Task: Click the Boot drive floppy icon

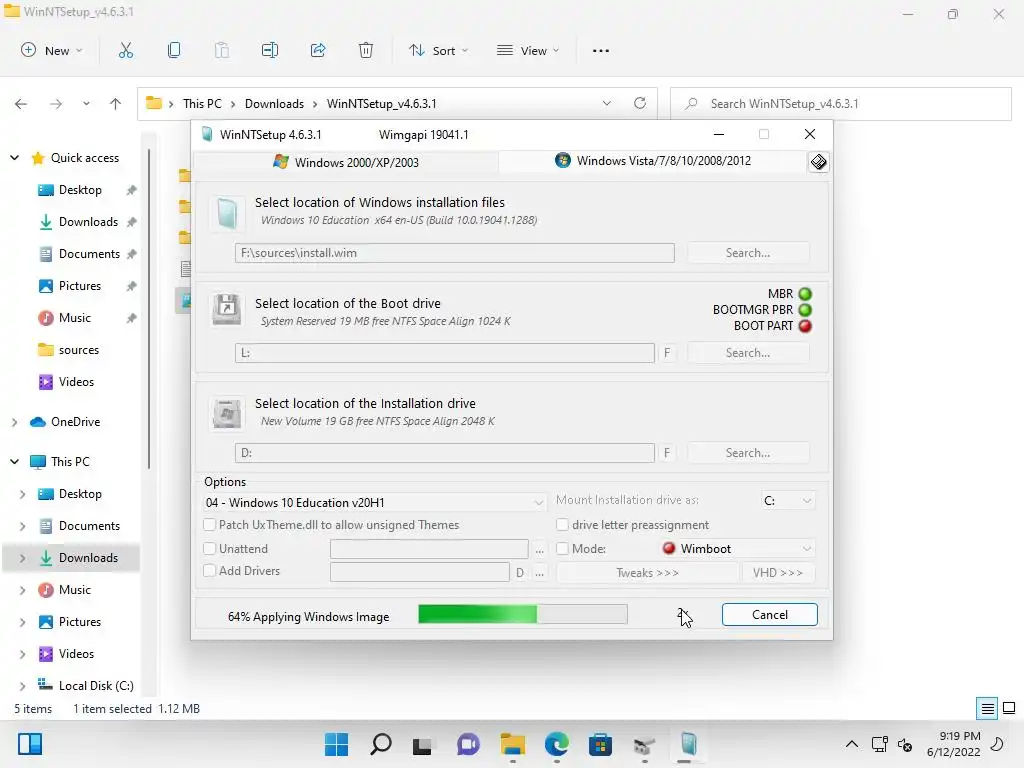Action: click(x=227, y=310)
